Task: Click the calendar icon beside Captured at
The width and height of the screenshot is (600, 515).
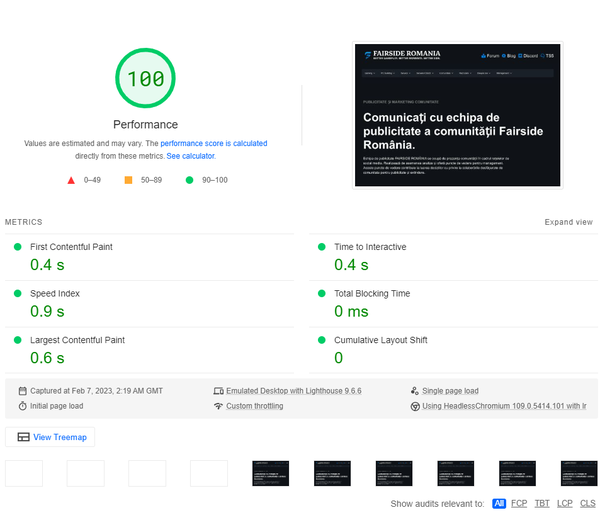Action: [x=23, y=391]
